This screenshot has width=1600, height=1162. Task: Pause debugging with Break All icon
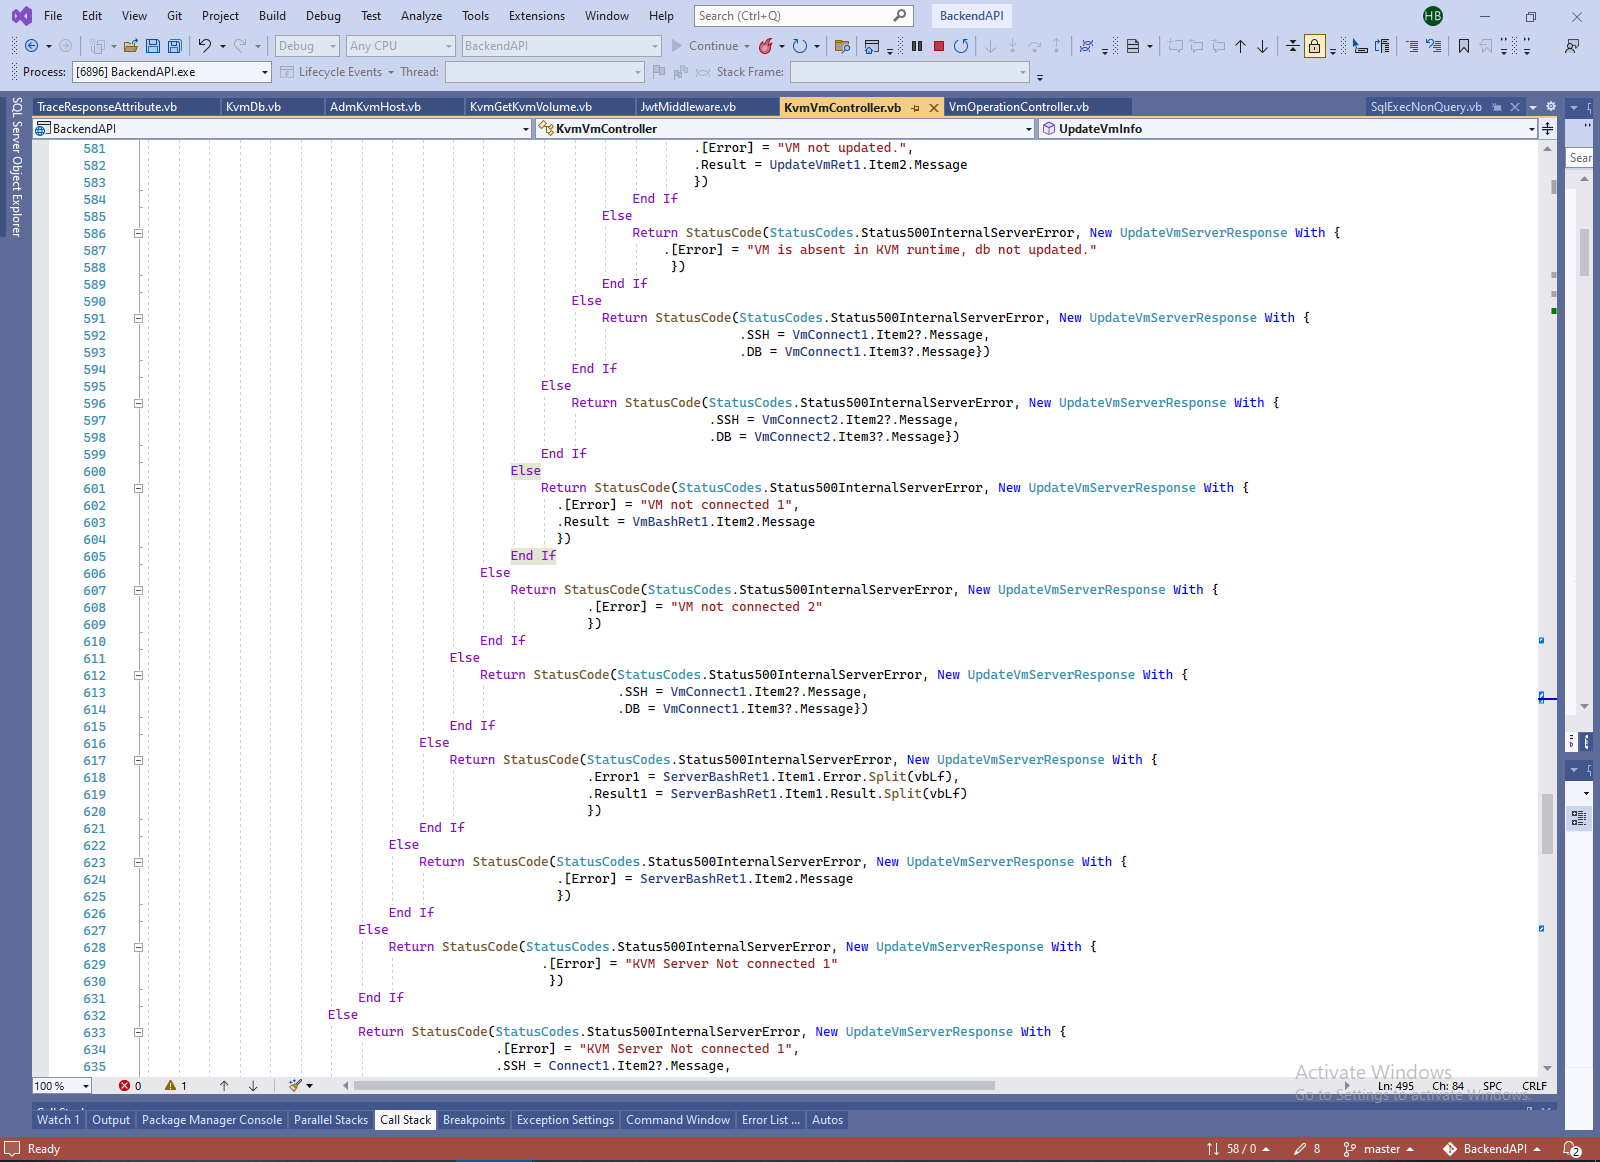tap(917, 46)
